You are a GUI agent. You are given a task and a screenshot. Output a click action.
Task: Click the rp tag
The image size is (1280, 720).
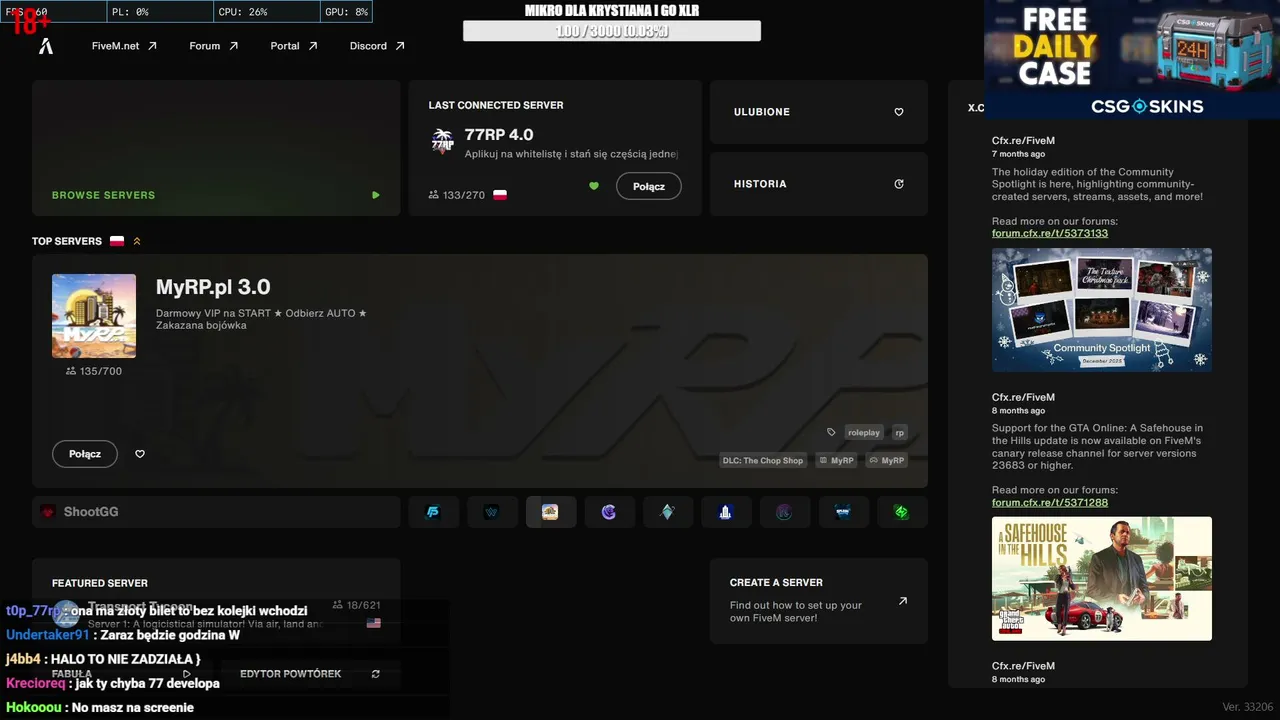pos(899,433)
